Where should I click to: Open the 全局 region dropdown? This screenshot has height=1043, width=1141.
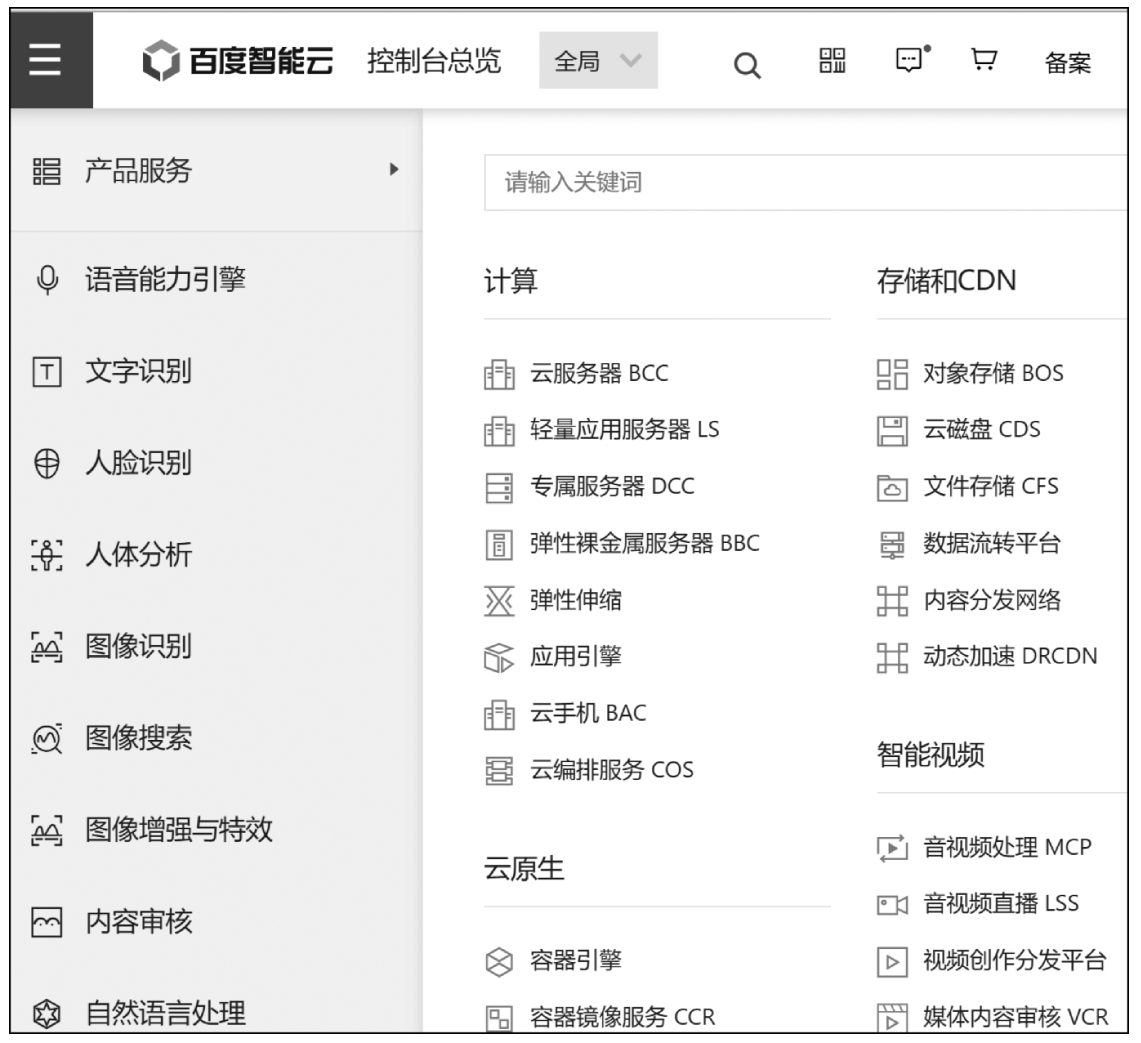[598, 60]
